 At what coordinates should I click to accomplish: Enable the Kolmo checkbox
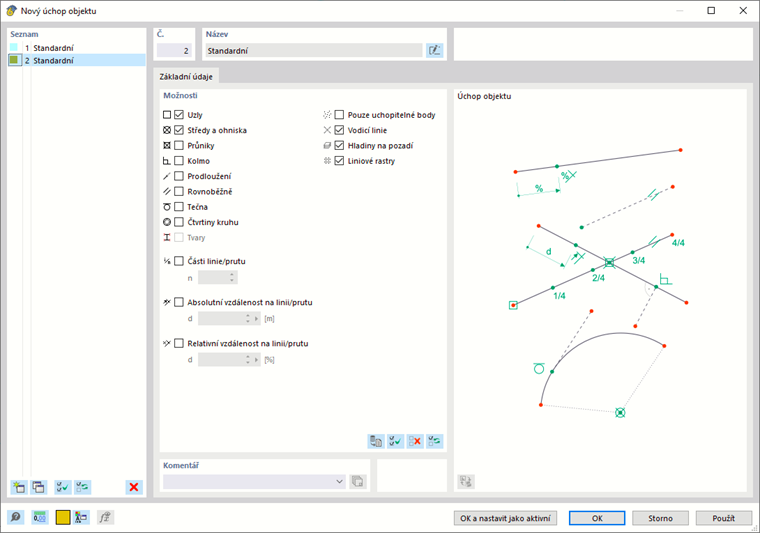coord(179,161)
